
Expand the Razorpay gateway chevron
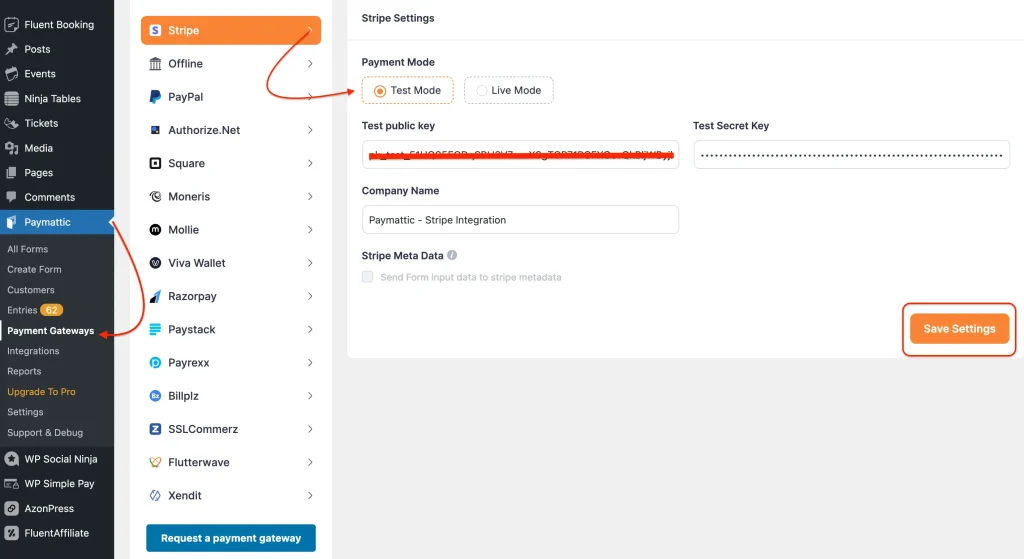pos(310,296)
